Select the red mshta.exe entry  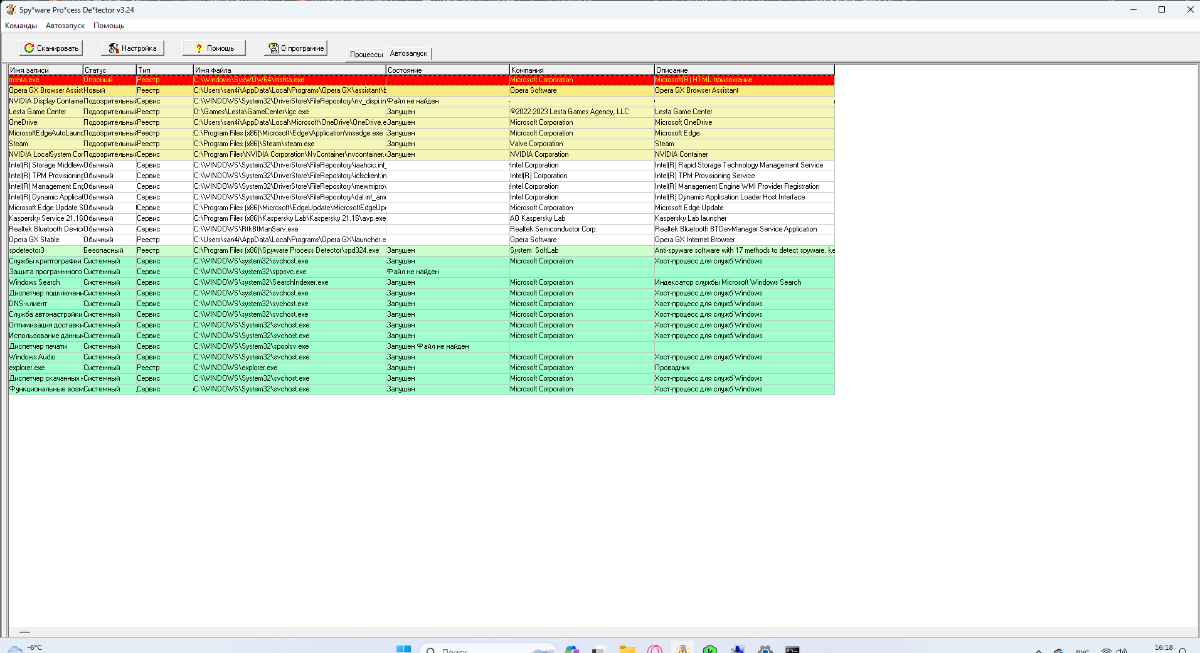click(x=421, y=79)
